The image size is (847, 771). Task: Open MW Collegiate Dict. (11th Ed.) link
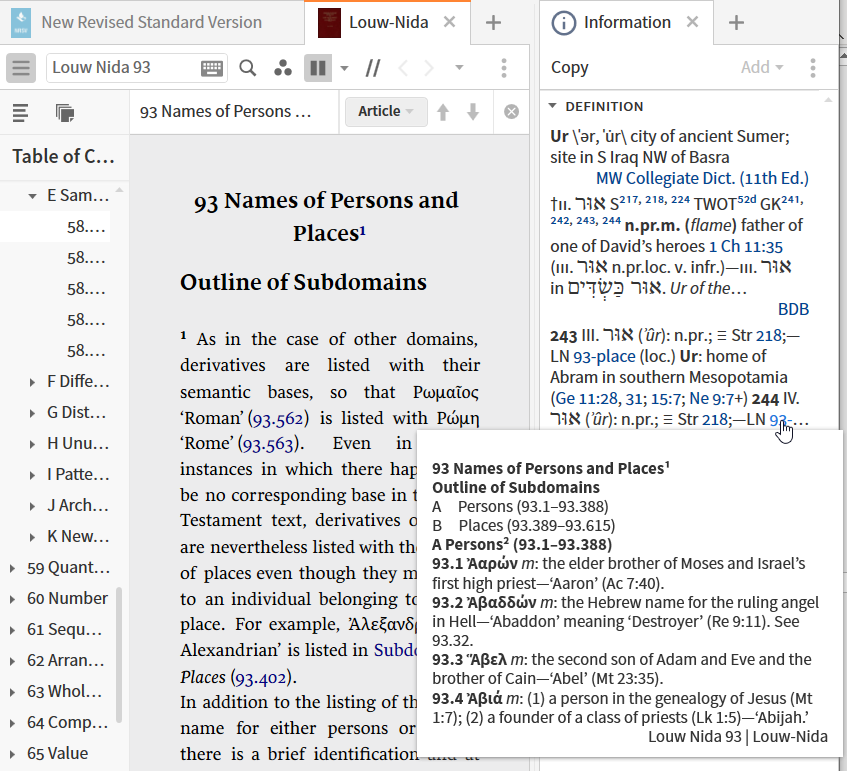pos(702,178)
